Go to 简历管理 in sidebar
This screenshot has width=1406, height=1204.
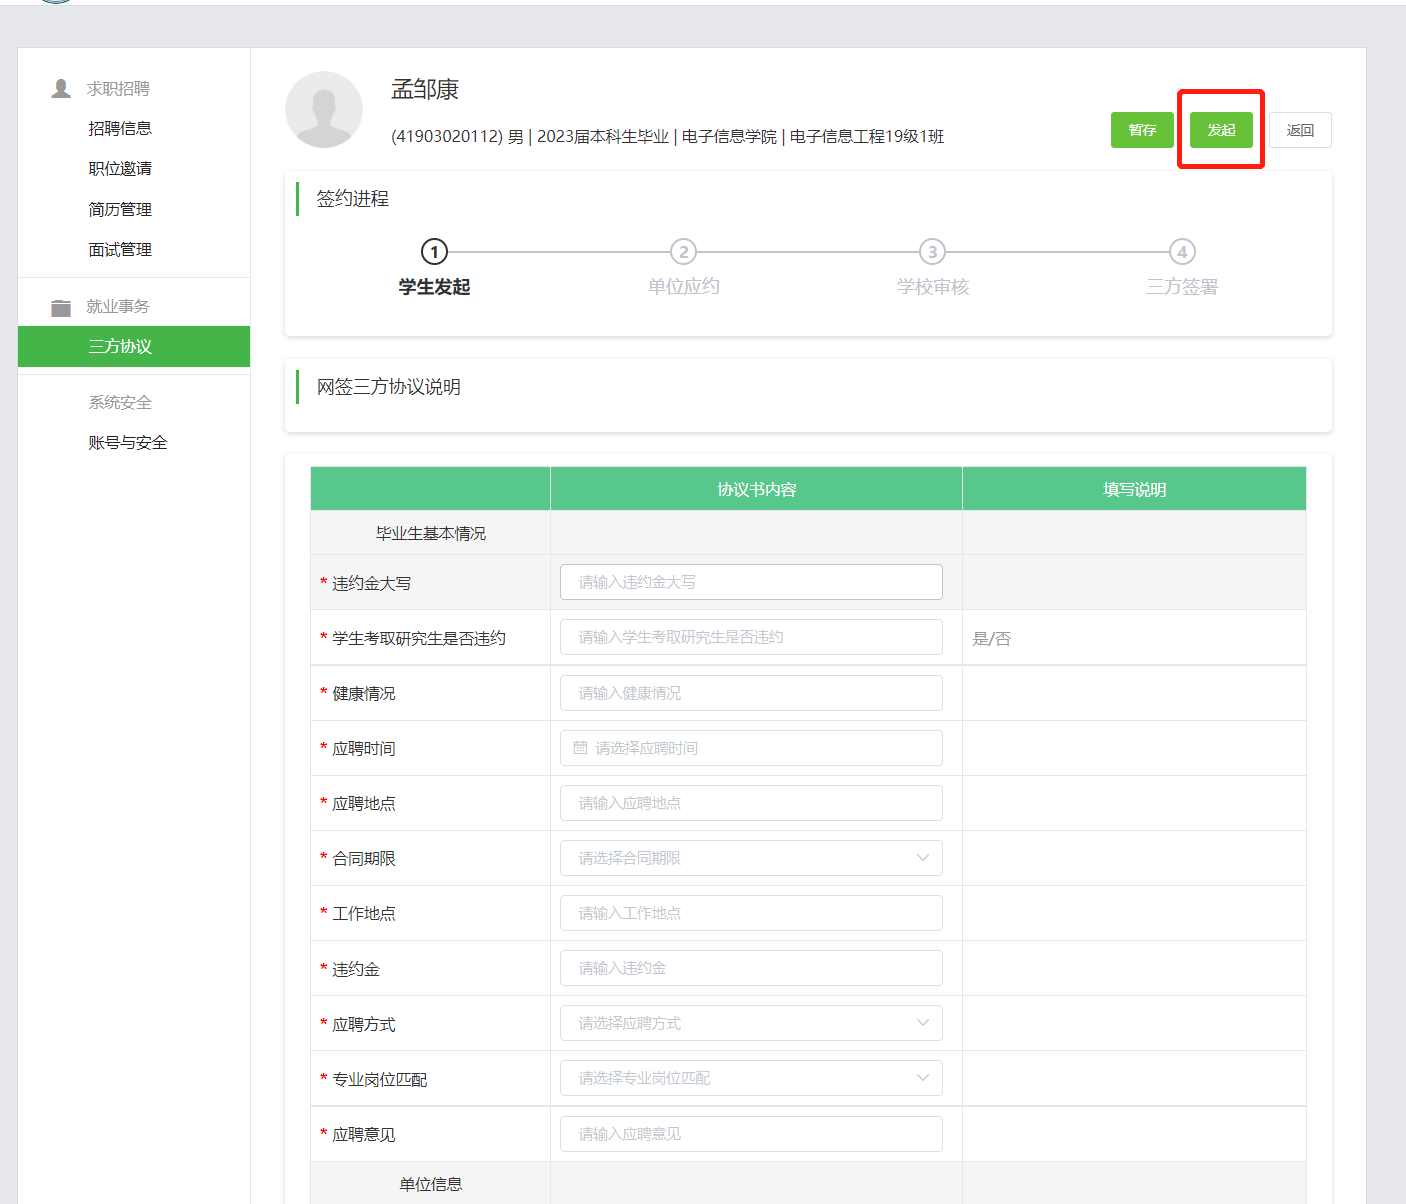[x=120, y=209]
